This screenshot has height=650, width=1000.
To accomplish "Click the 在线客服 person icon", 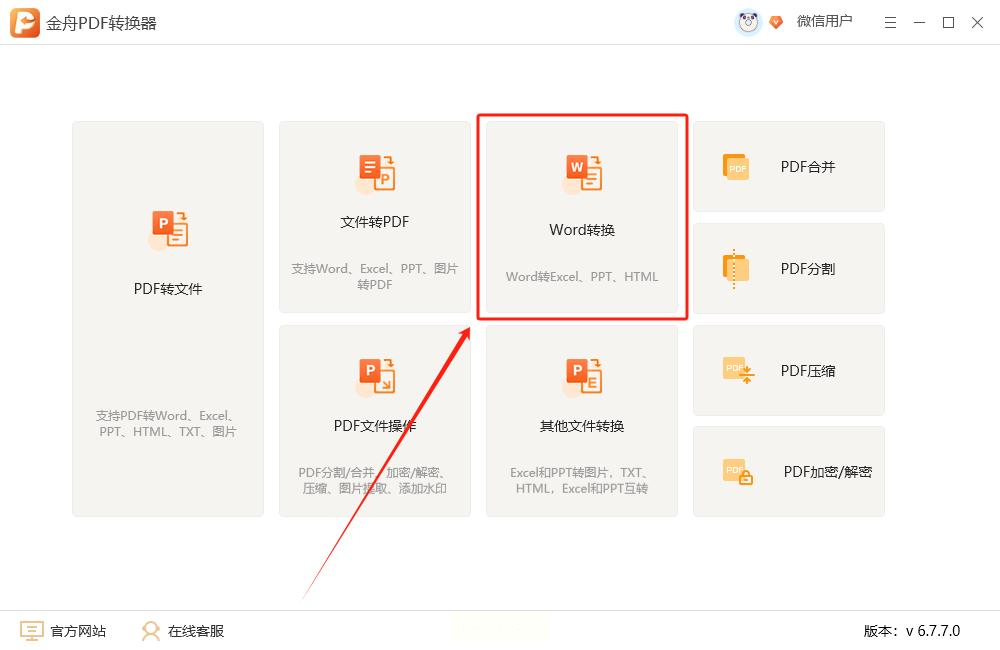I will click(x=151, y=631).
